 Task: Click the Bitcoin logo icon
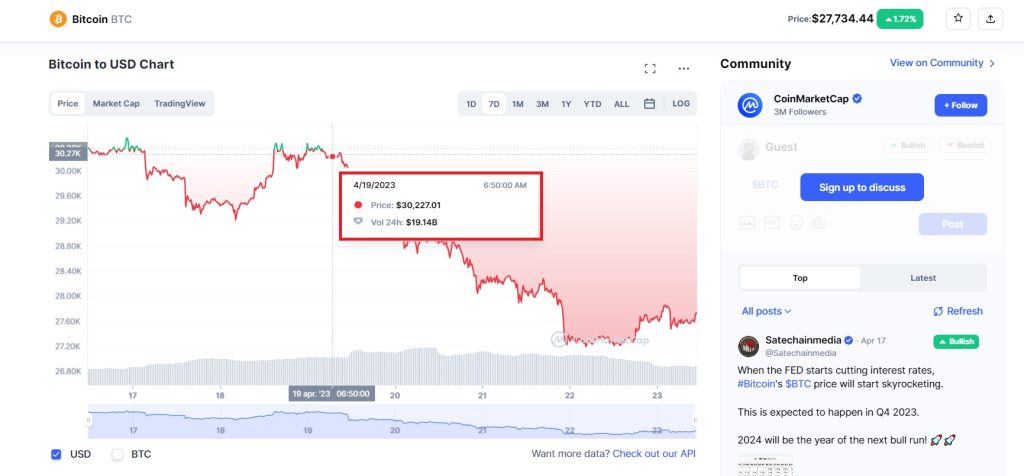click(x=58, y=19)
